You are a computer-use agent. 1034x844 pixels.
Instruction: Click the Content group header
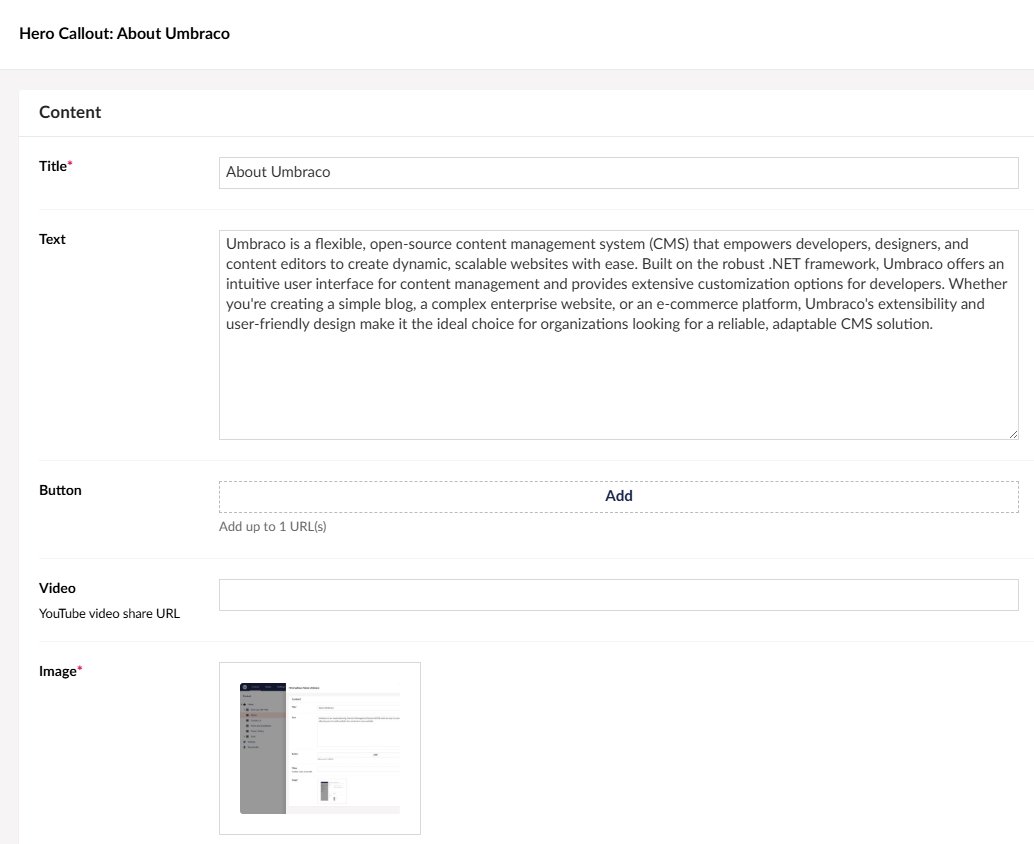70,112
